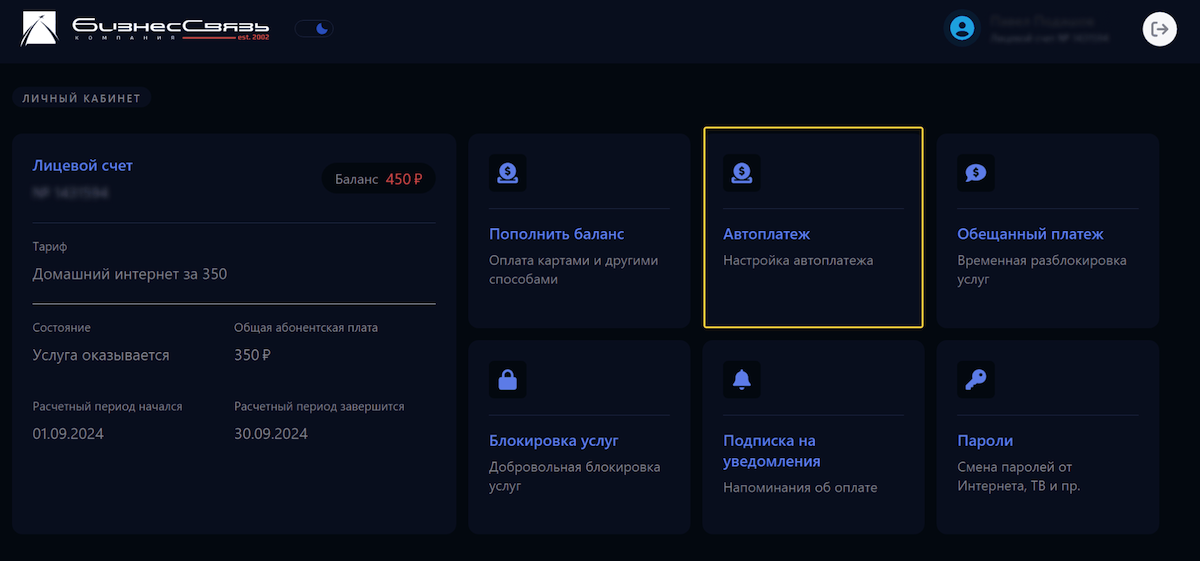
Task: Click the БизнесСвязь company logo
Action: (x=145, y=29)
